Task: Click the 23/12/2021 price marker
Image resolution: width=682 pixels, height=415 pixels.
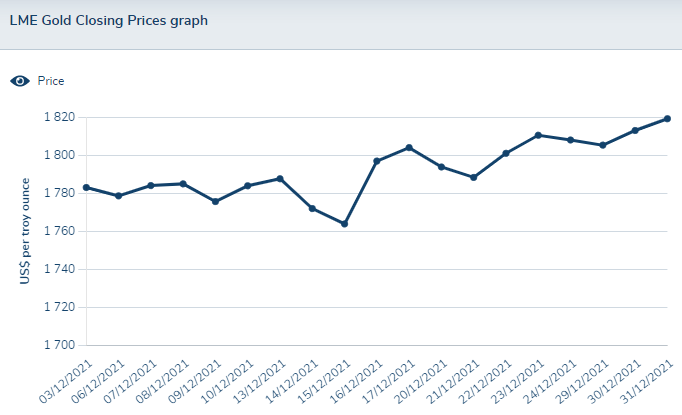Action: click(x=538, y=135)
